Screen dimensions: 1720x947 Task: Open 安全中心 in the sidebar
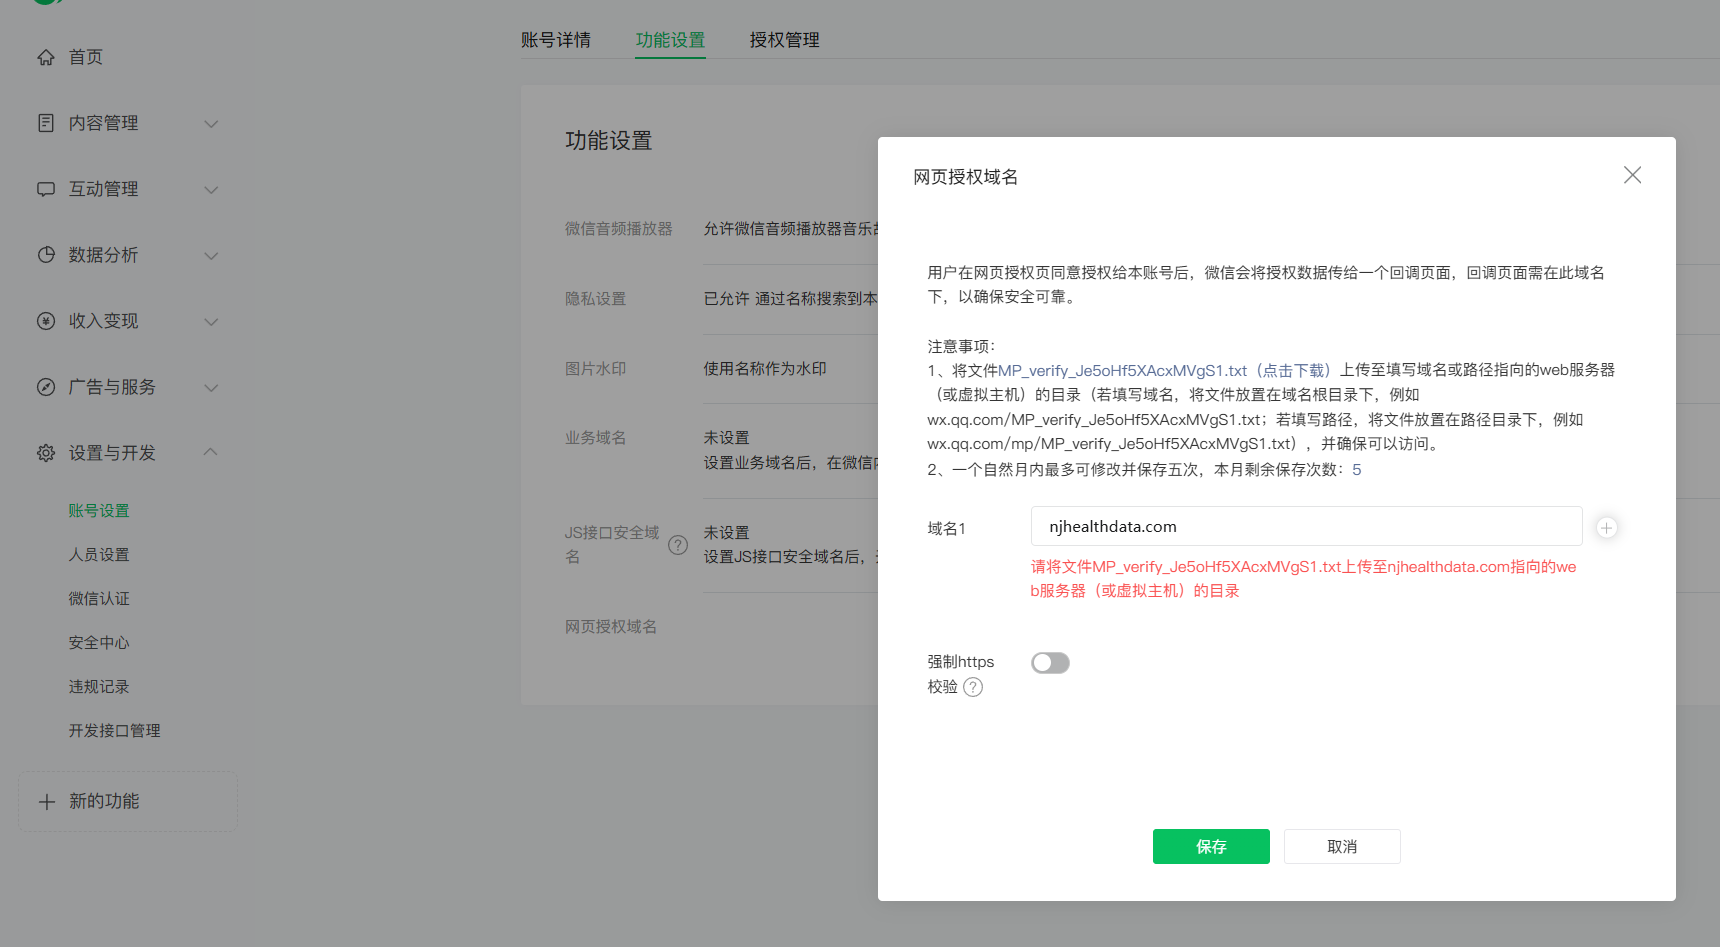(99, 643)
